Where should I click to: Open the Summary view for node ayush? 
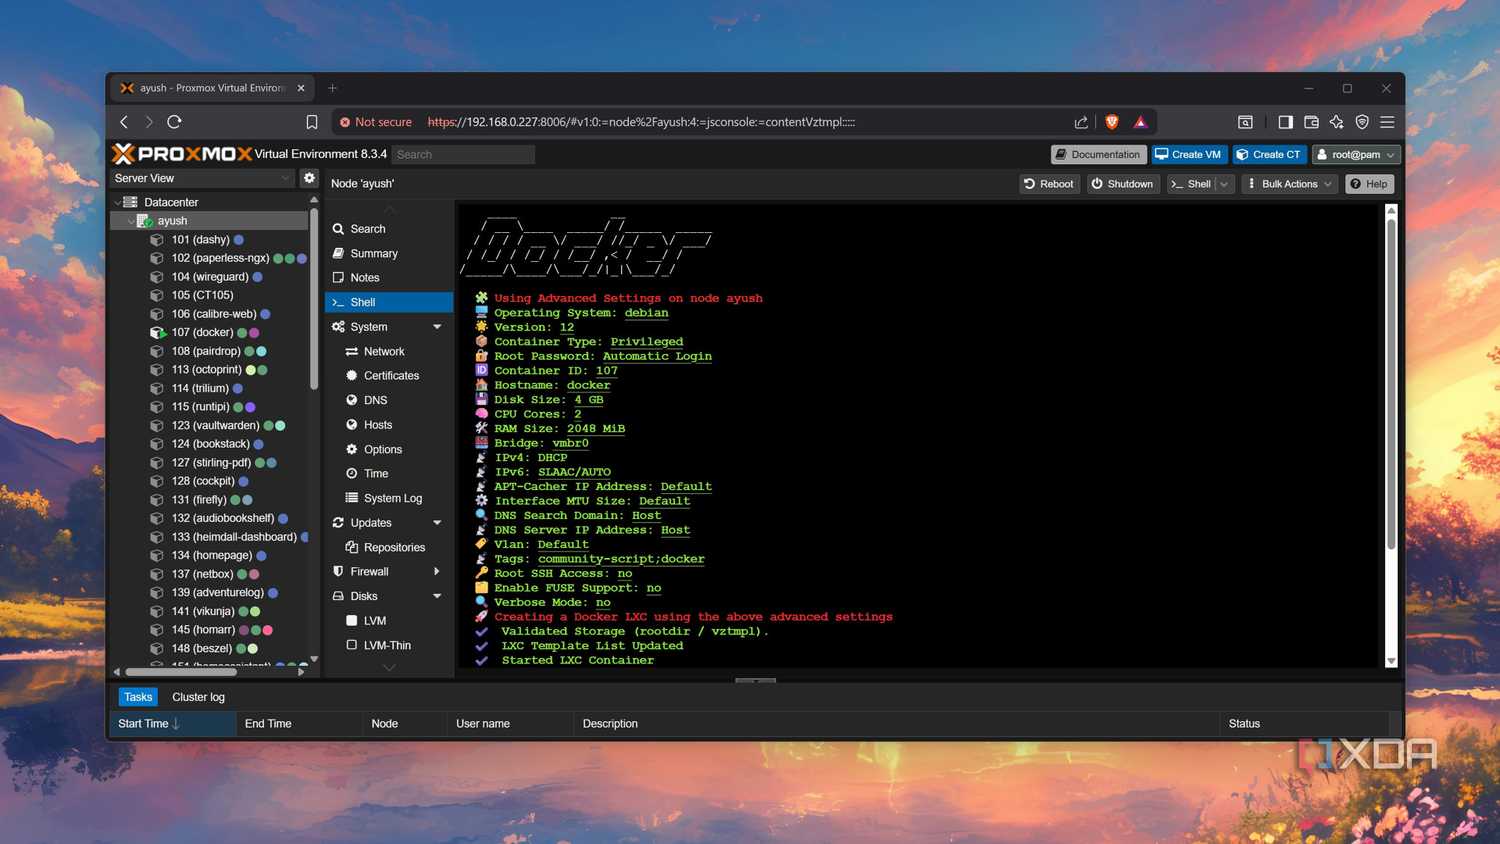pos(373,253)
